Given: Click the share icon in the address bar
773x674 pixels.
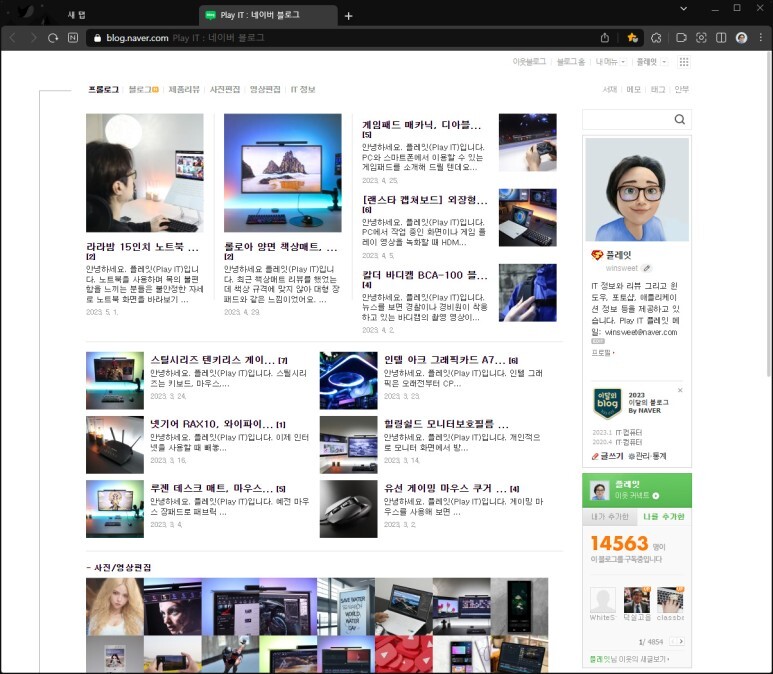Looking at the screenshot, I should pos(605,38).
